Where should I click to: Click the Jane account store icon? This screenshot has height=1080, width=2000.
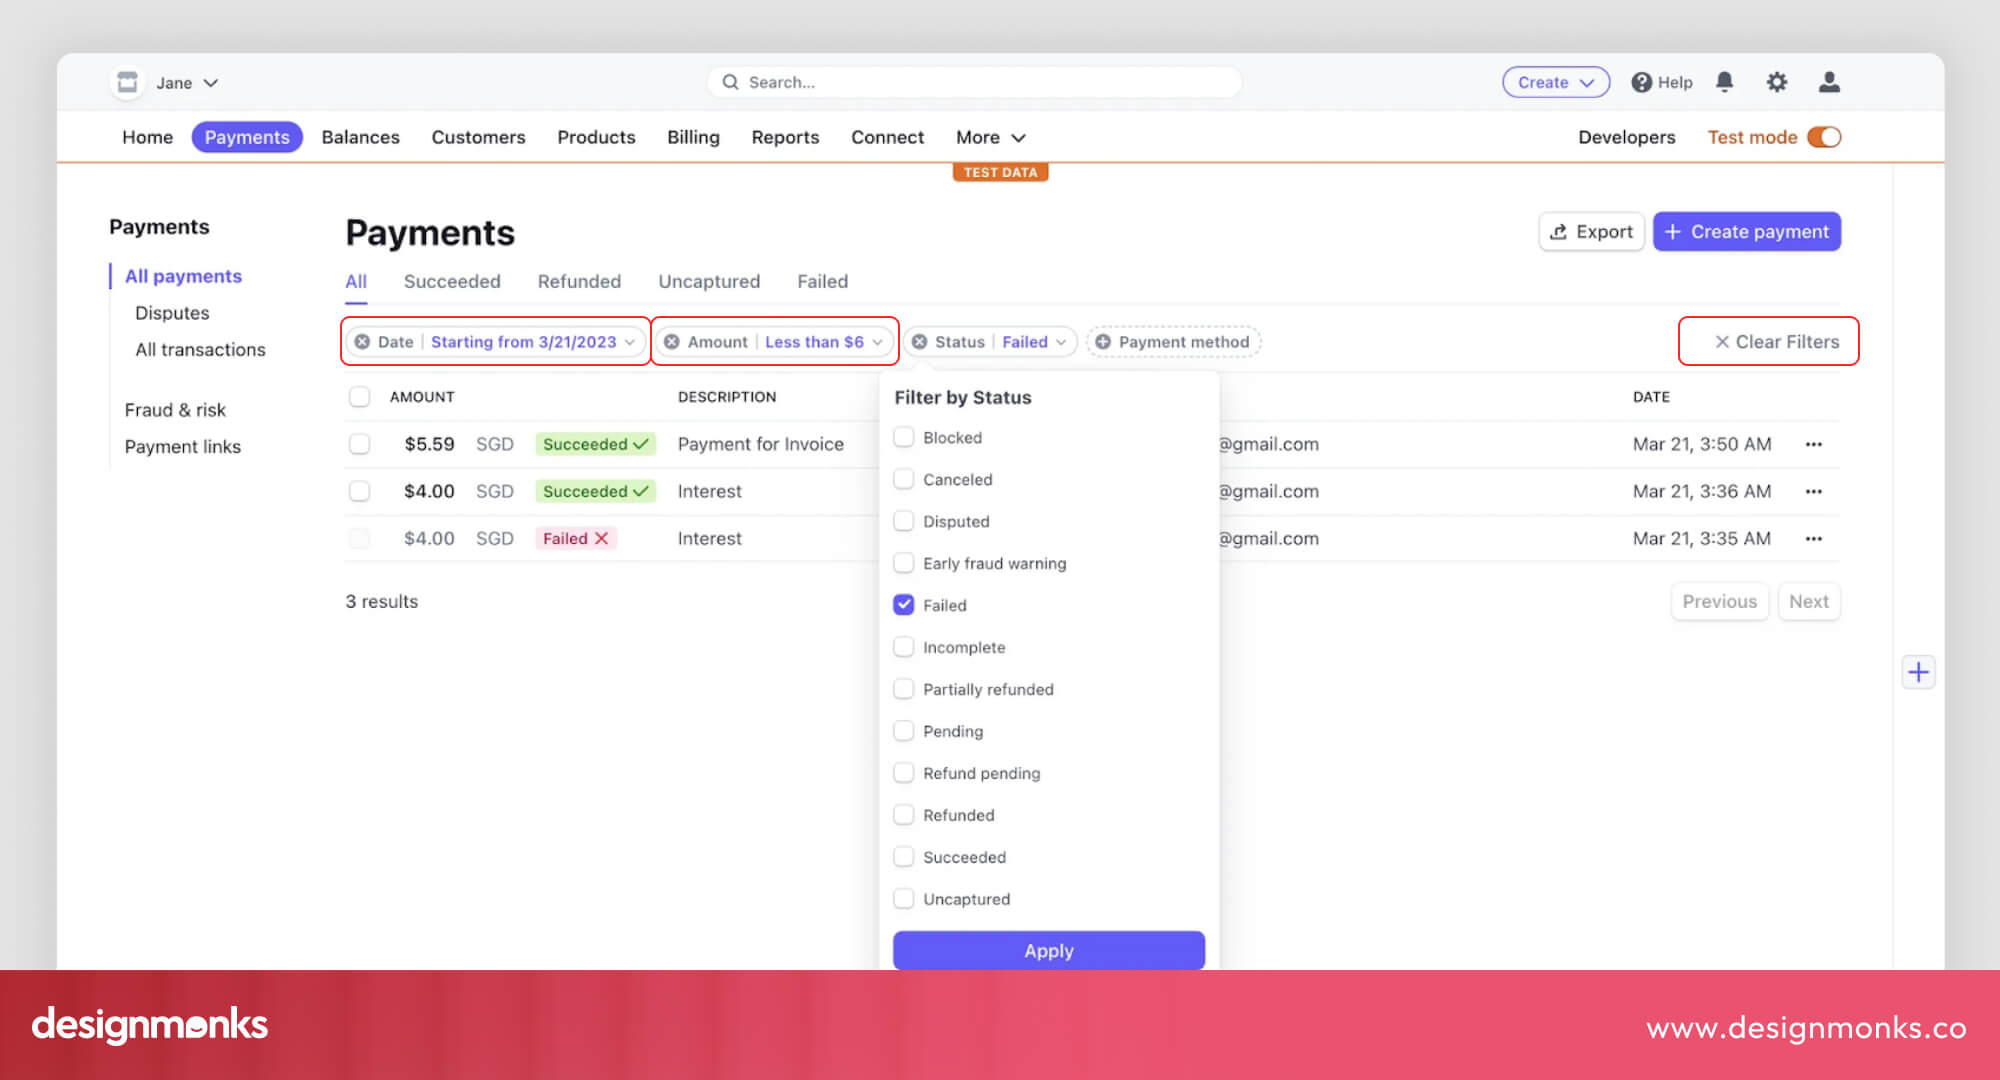tap(127, 82)
